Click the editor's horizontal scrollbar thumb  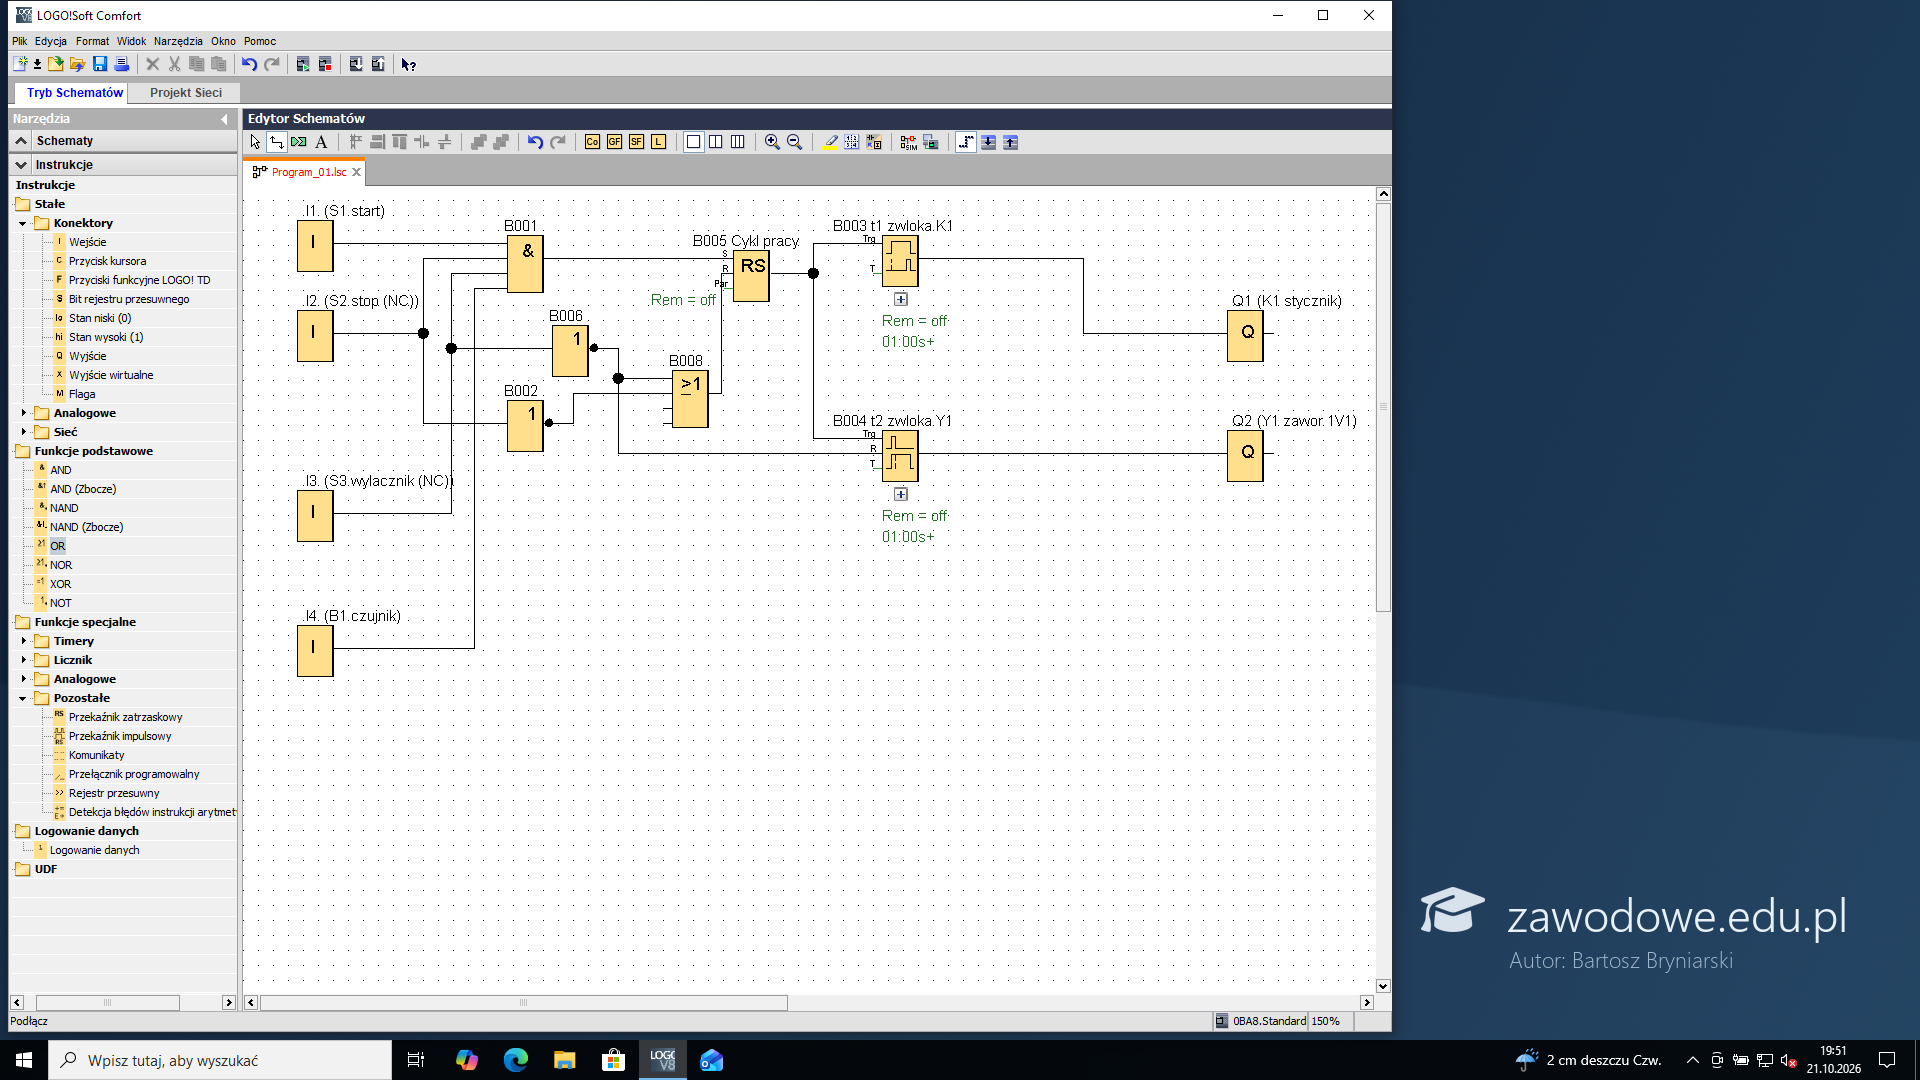click(x=523, y=1002)
